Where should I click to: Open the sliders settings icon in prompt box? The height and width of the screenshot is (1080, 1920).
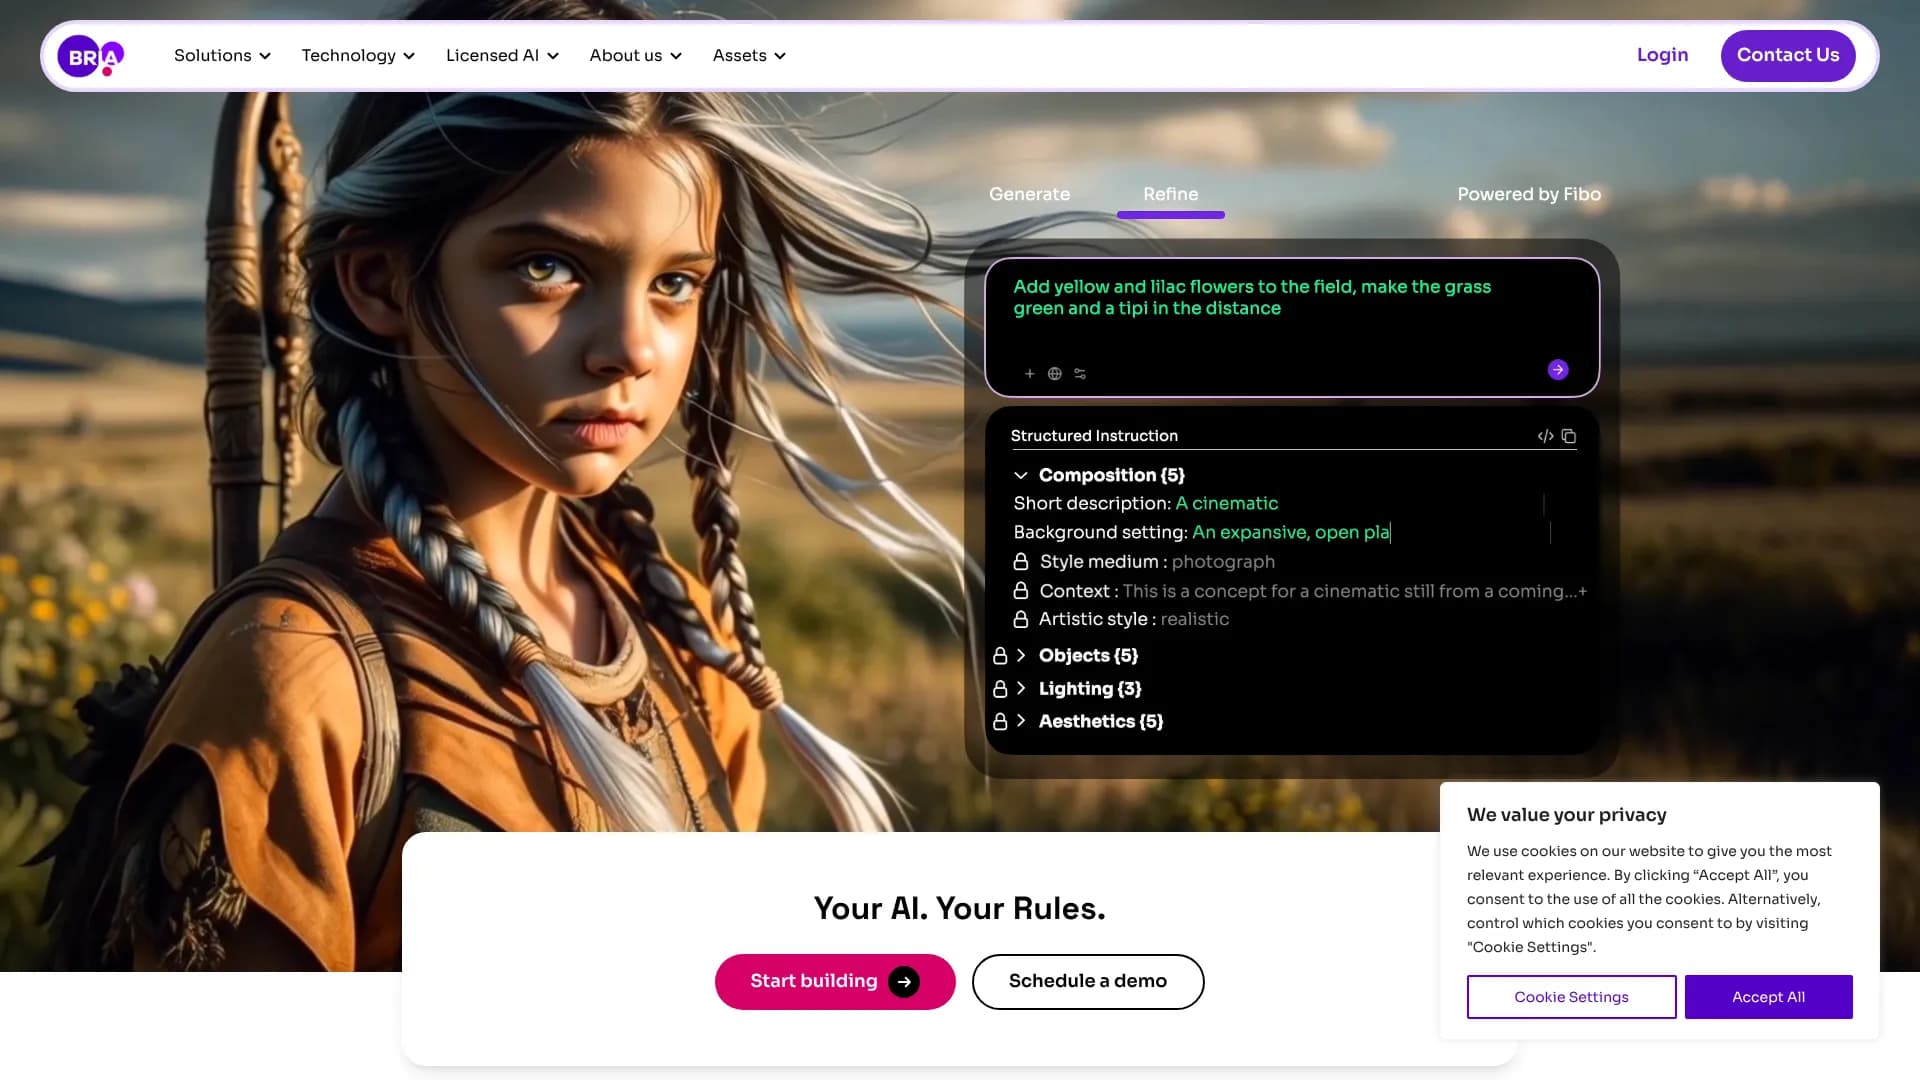pos(1080,374)
